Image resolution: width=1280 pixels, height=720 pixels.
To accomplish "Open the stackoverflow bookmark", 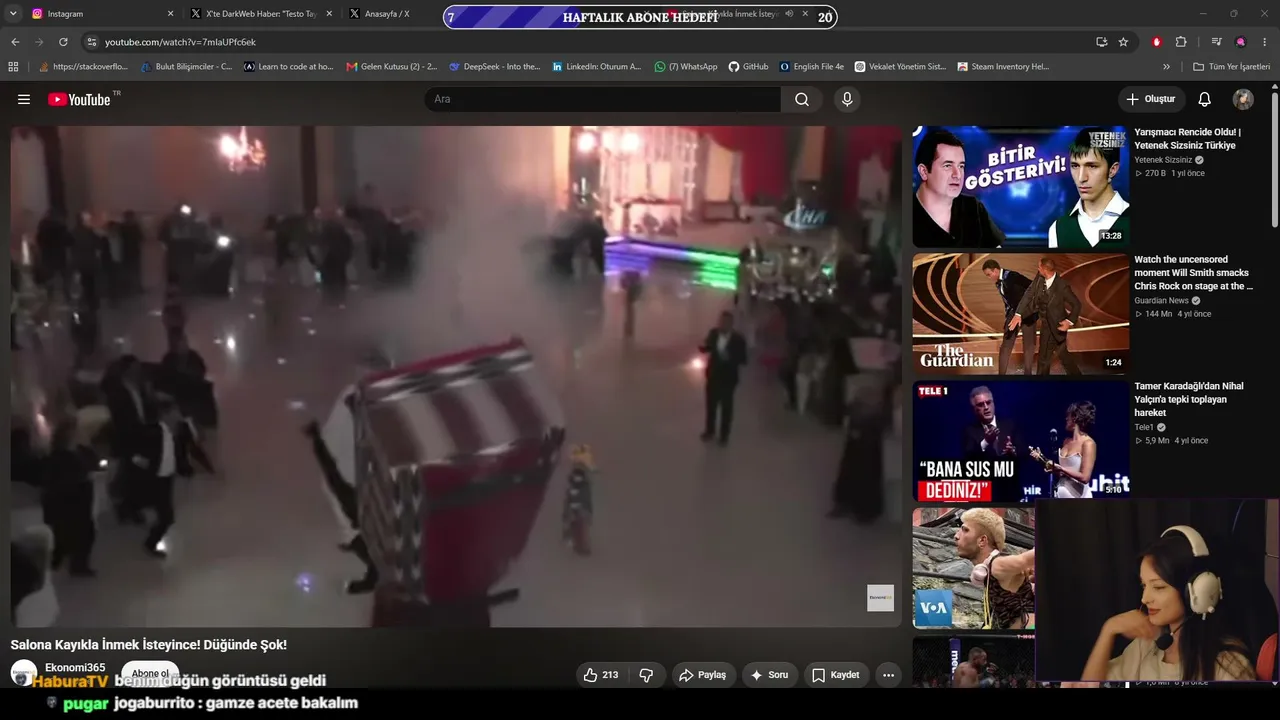I will [x=83, y=67].
